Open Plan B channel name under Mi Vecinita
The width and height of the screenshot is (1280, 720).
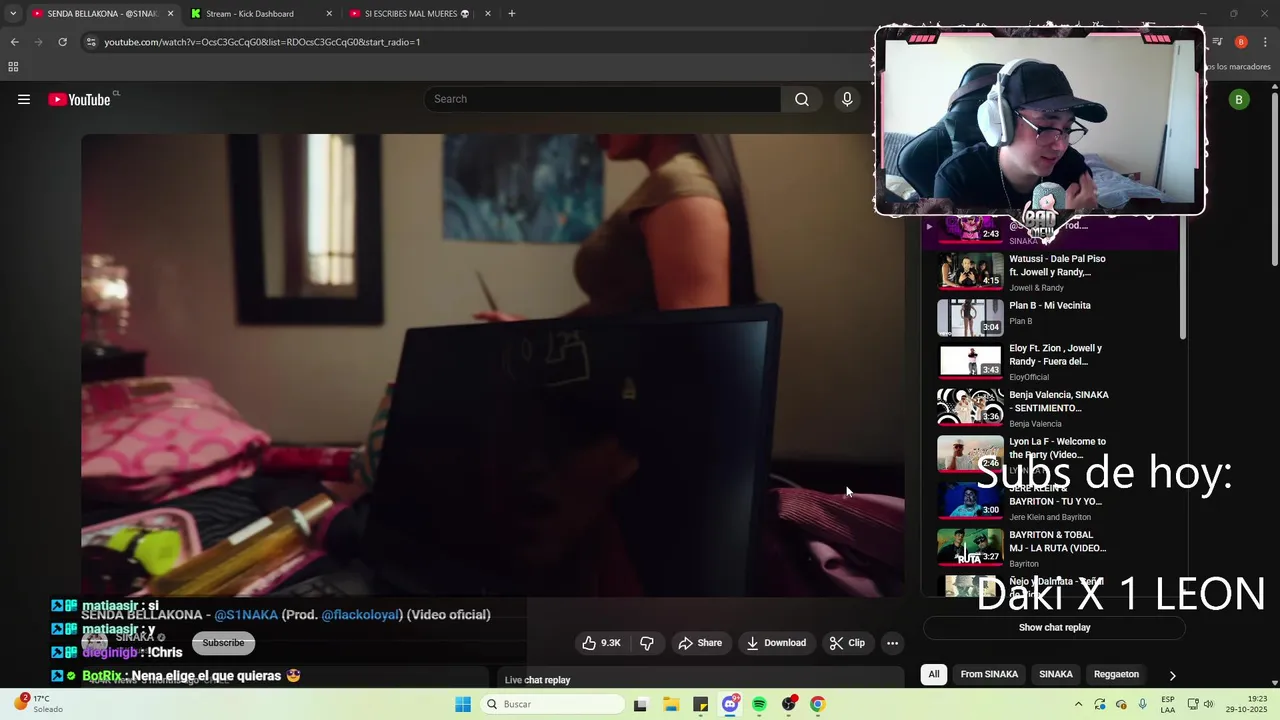tap(1020, 321)
